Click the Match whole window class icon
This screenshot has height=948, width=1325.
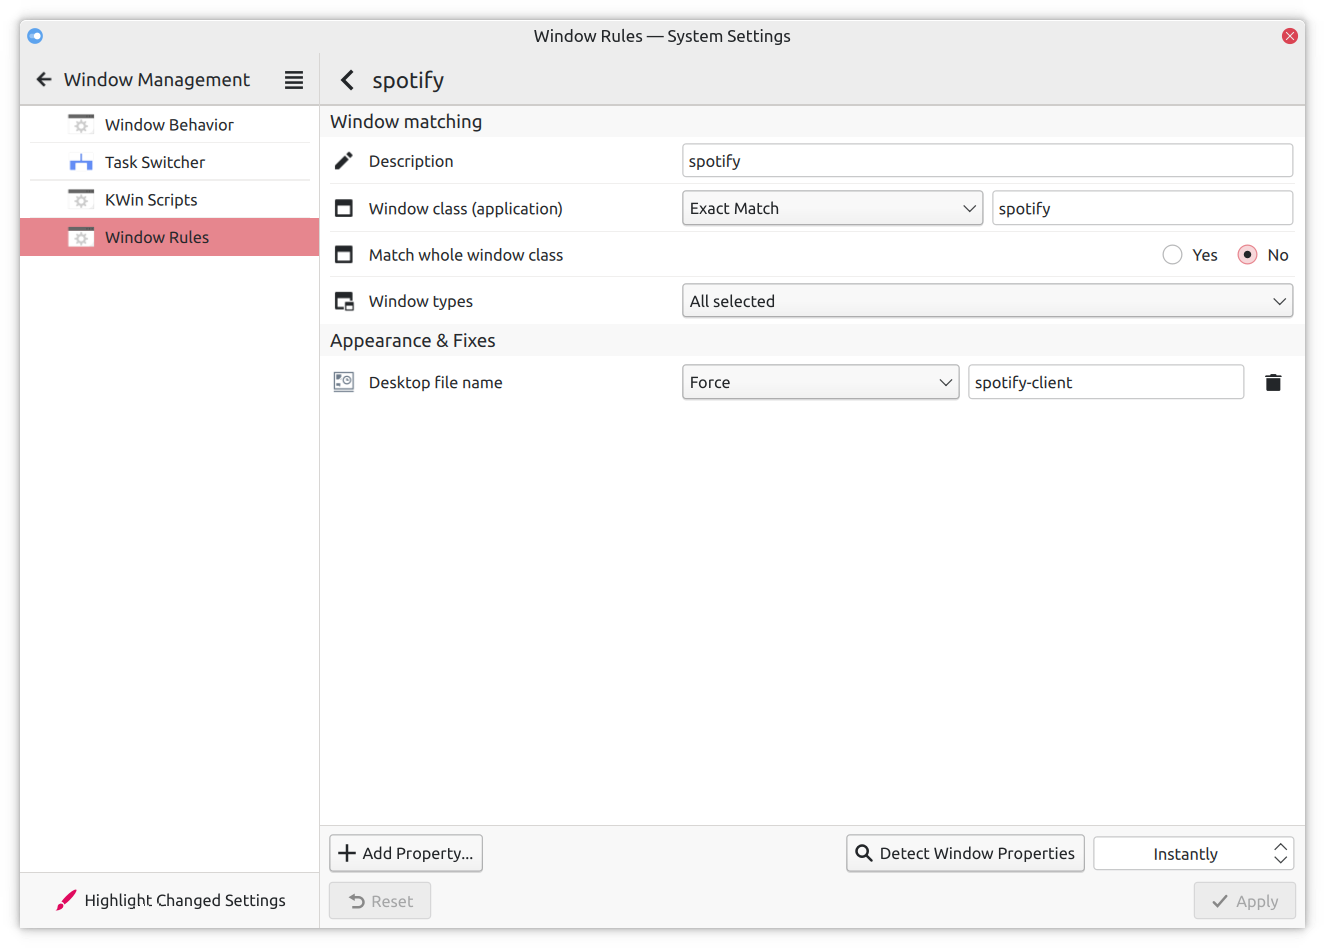point(344,255)
